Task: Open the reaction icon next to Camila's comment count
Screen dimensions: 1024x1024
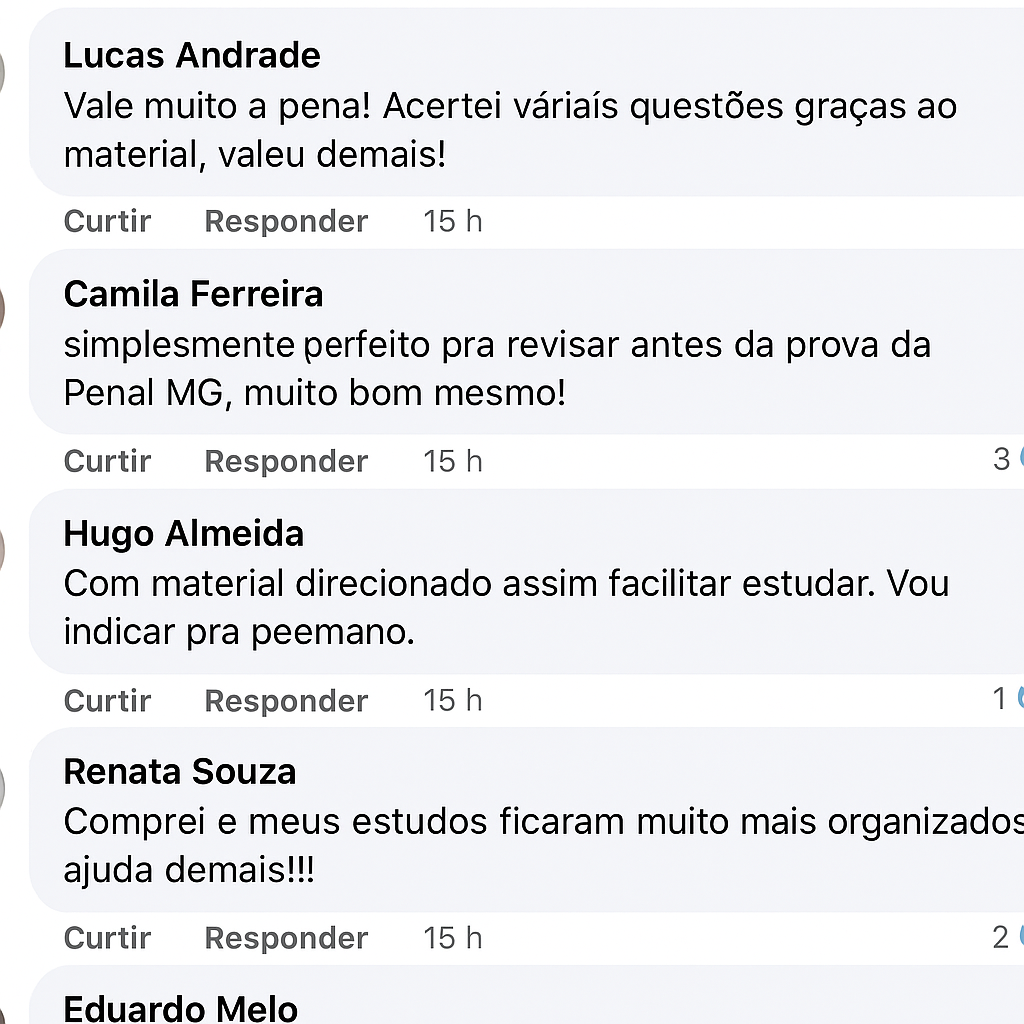Action: pyautogui.click(x=1020, y=460)
